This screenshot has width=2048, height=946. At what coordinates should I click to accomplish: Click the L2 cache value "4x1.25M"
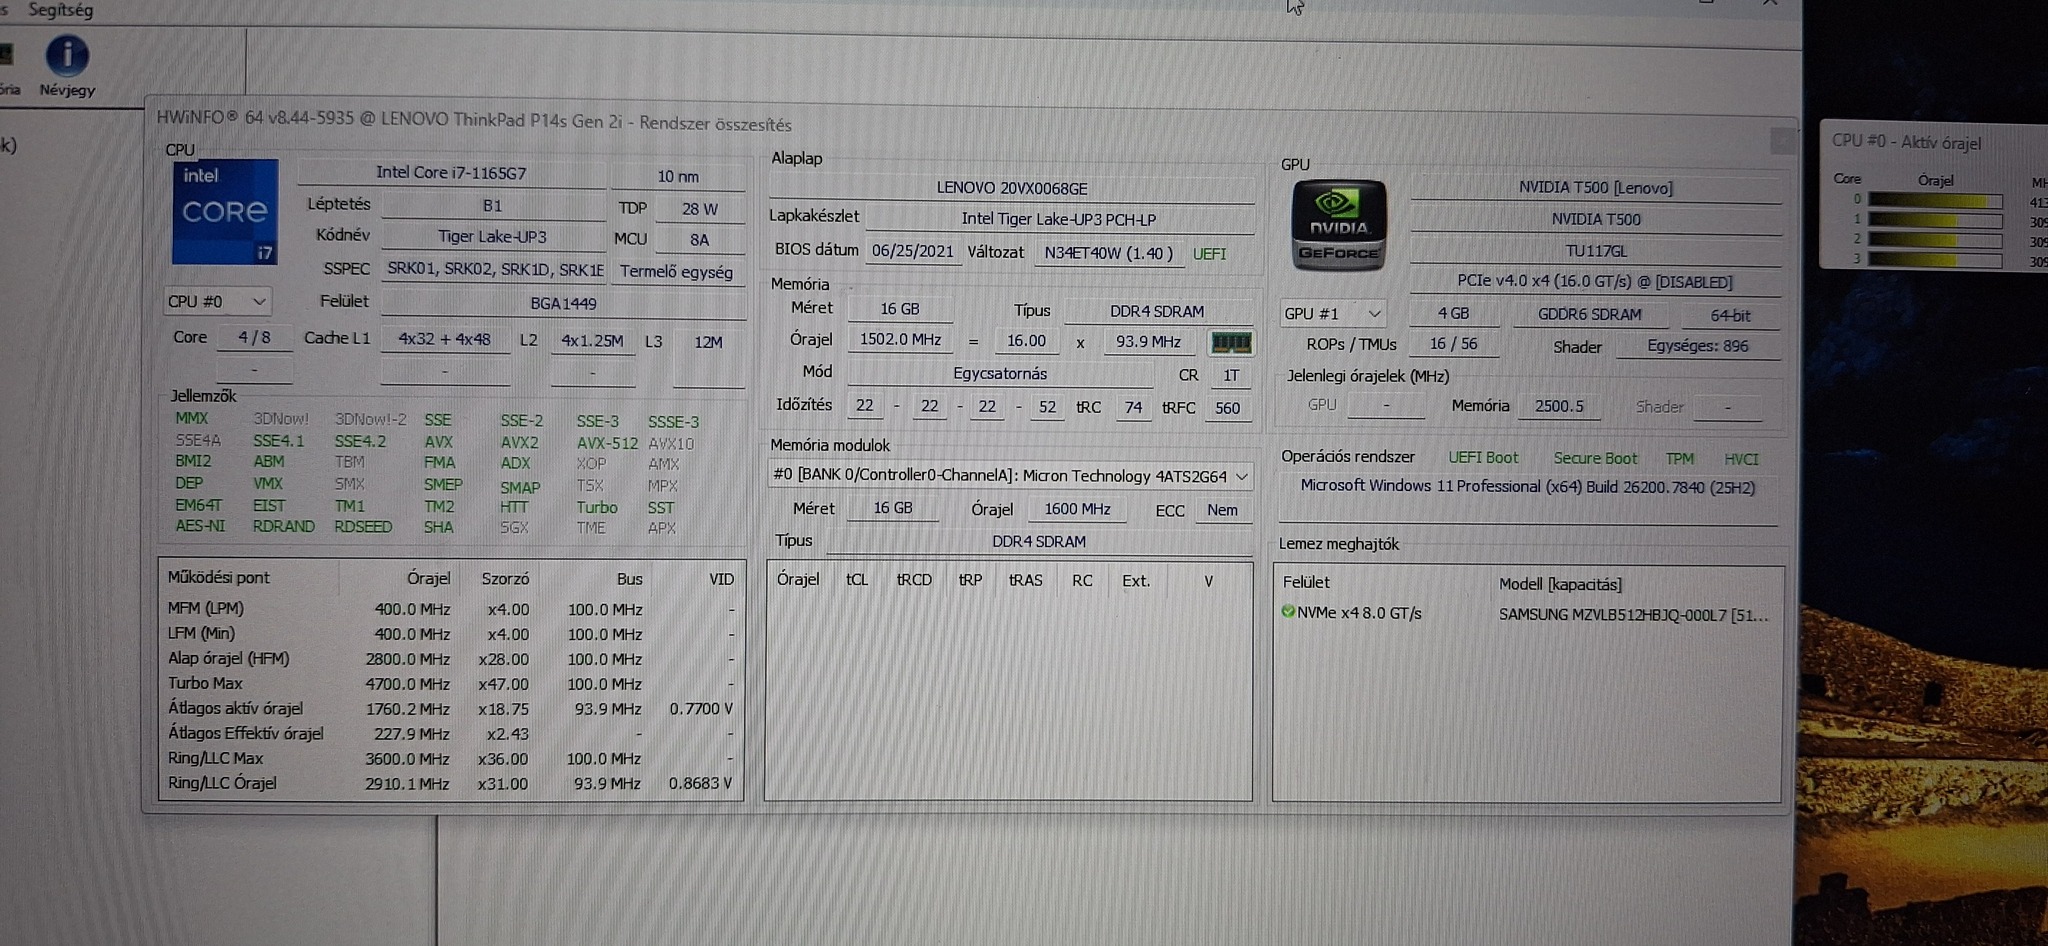coord(592,341)
